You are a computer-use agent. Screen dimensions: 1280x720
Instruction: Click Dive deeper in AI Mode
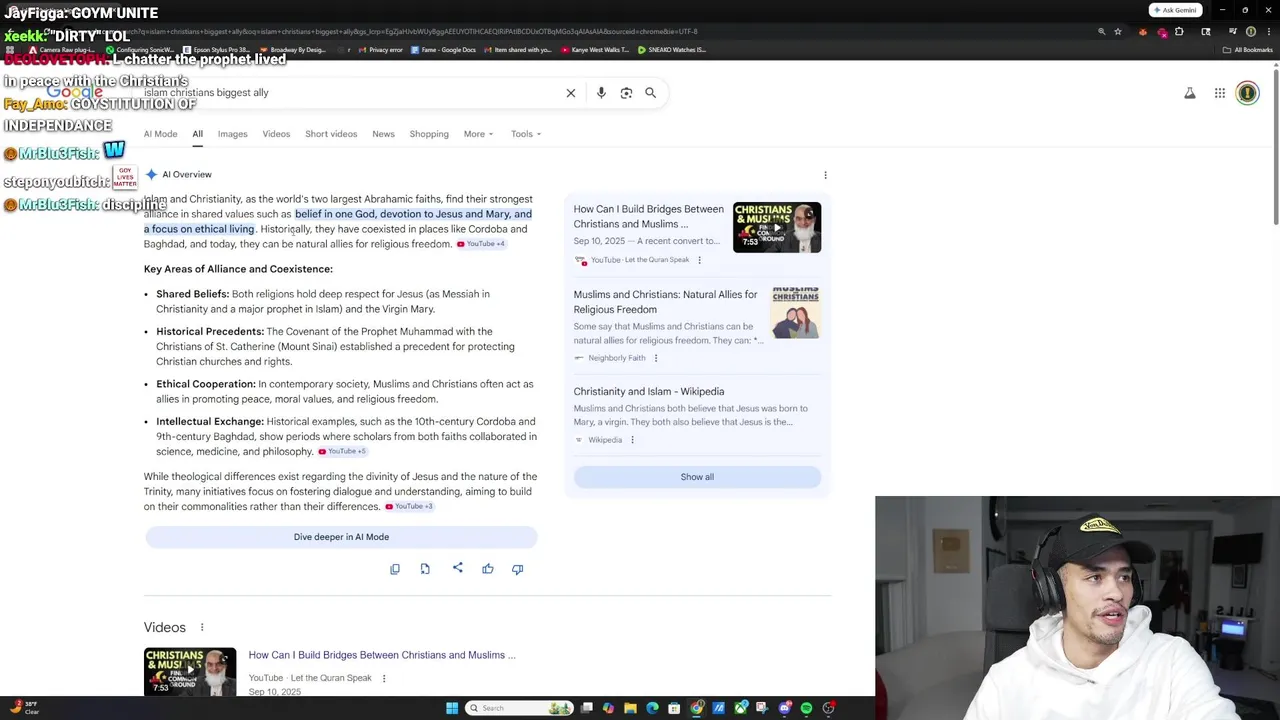click(x=341, y=537)
